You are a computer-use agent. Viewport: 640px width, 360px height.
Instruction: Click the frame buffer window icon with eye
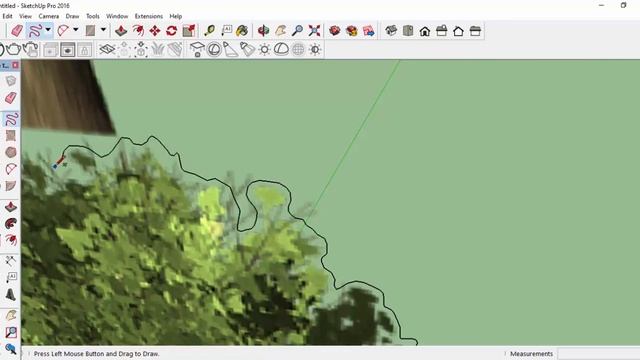[x=68, y=50]
